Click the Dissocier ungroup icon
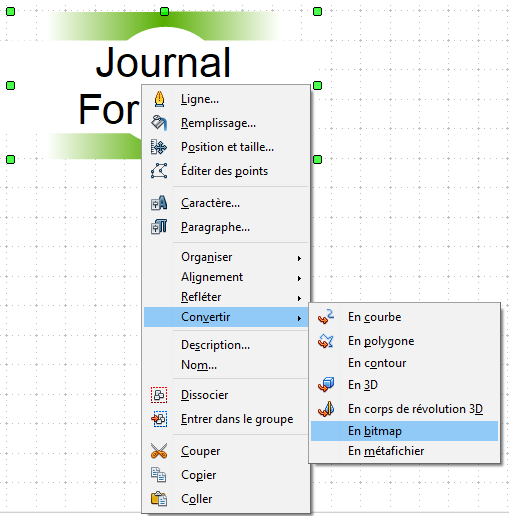This screenshot has height=516, width=509. point(159,395)
